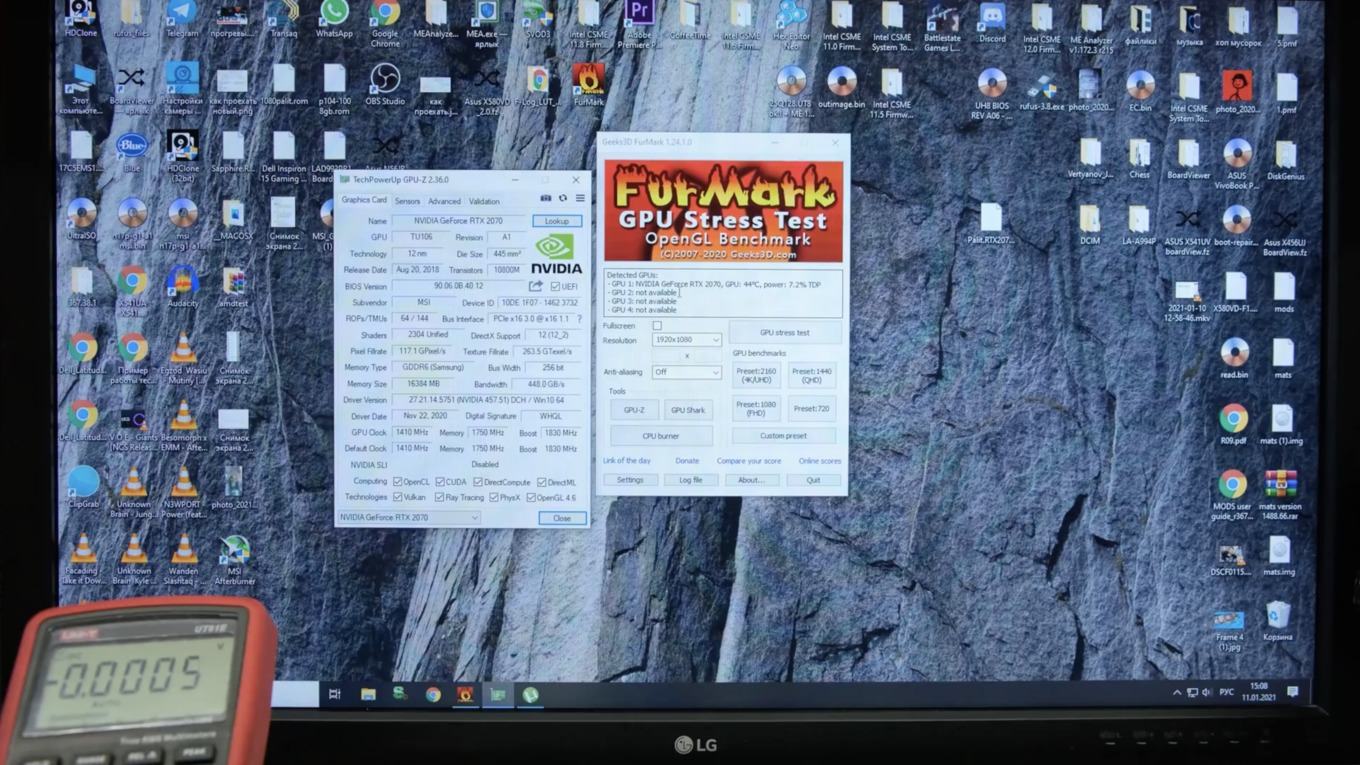Switch to the Validation tab in GPU-Z
Screen dimensions: 1360x765
(x=484, y=201)
